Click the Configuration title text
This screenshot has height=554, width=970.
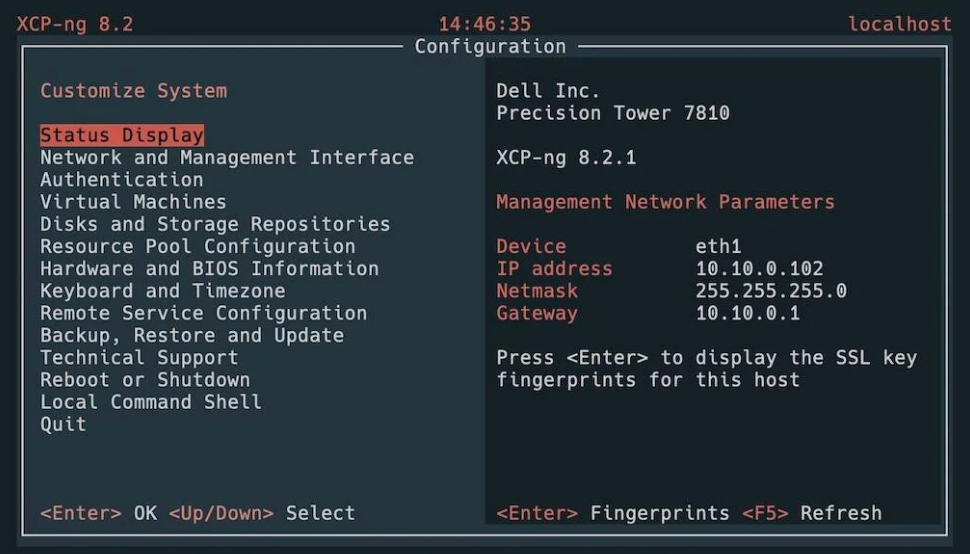[x=491, y=46]
